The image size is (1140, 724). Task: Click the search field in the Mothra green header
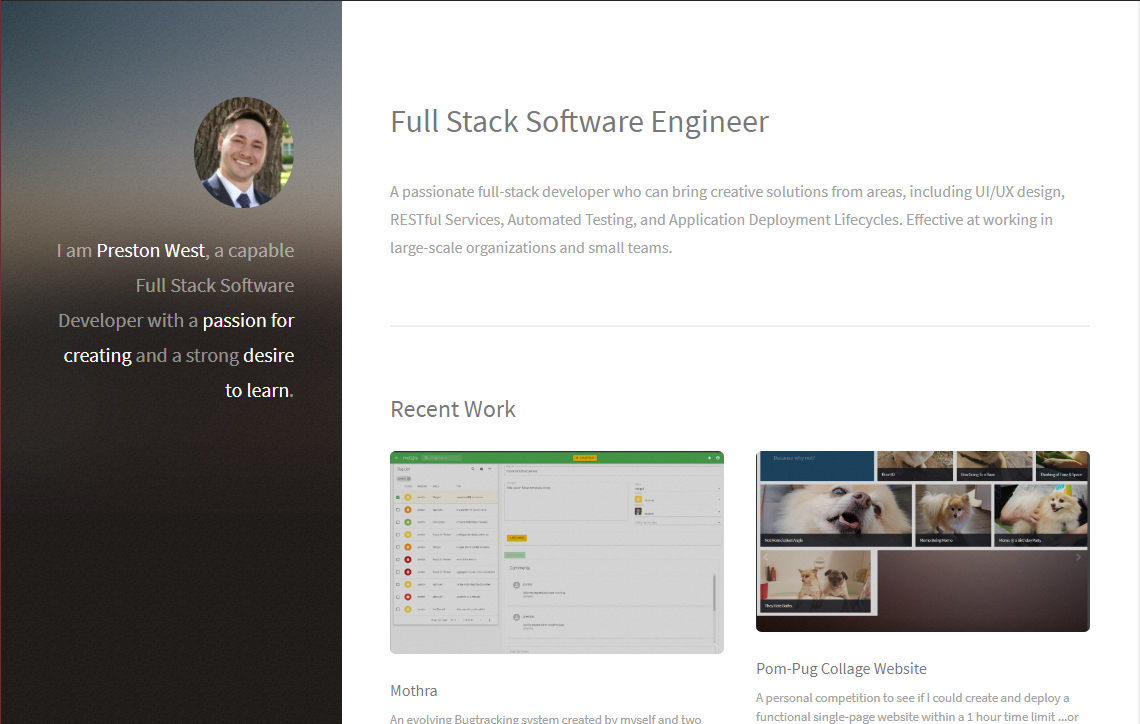pos(445,458)
